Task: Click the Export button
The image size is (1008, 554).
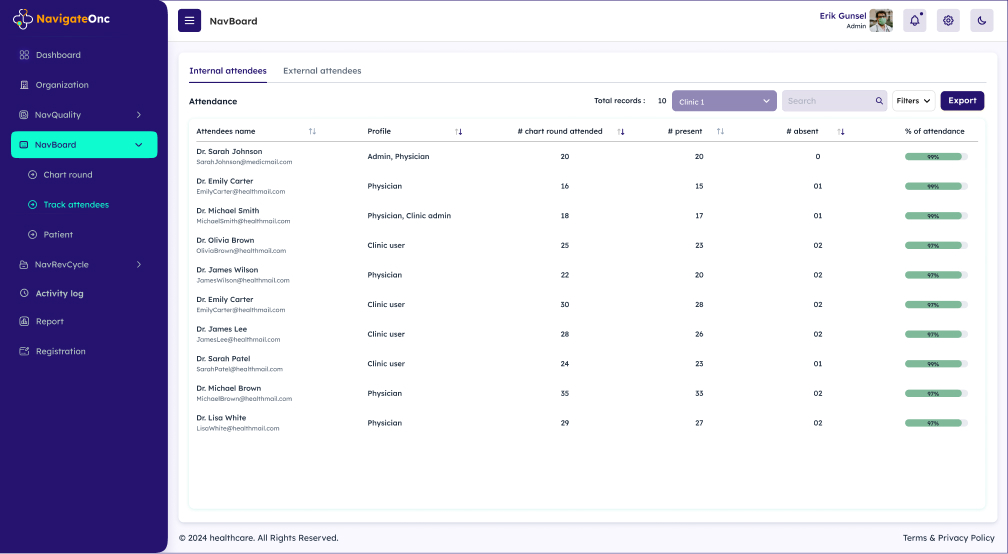Action: click(962, 101)
